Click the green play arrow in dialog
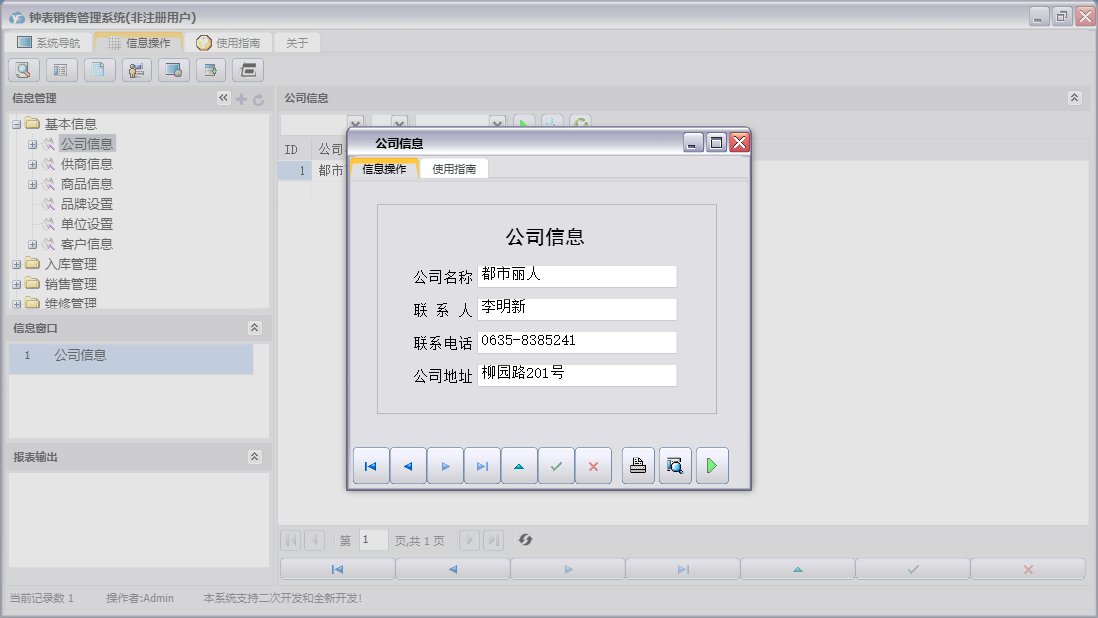 click(712, 466)
